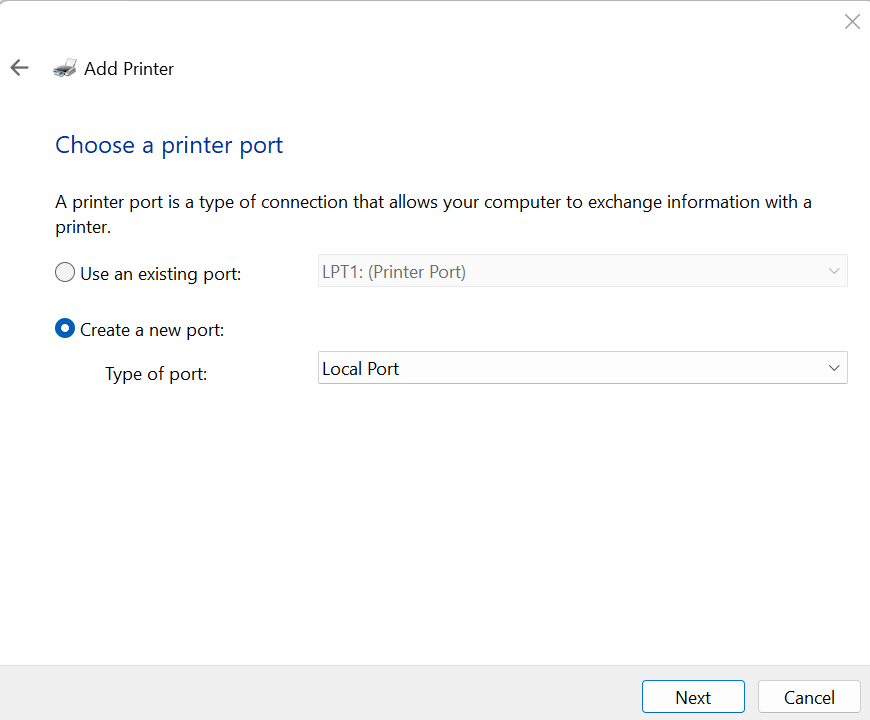This screenshot has width=870, height=720.
Task: Click the 'Use an existing port:' label text
Action: click(x=160, y=273)
